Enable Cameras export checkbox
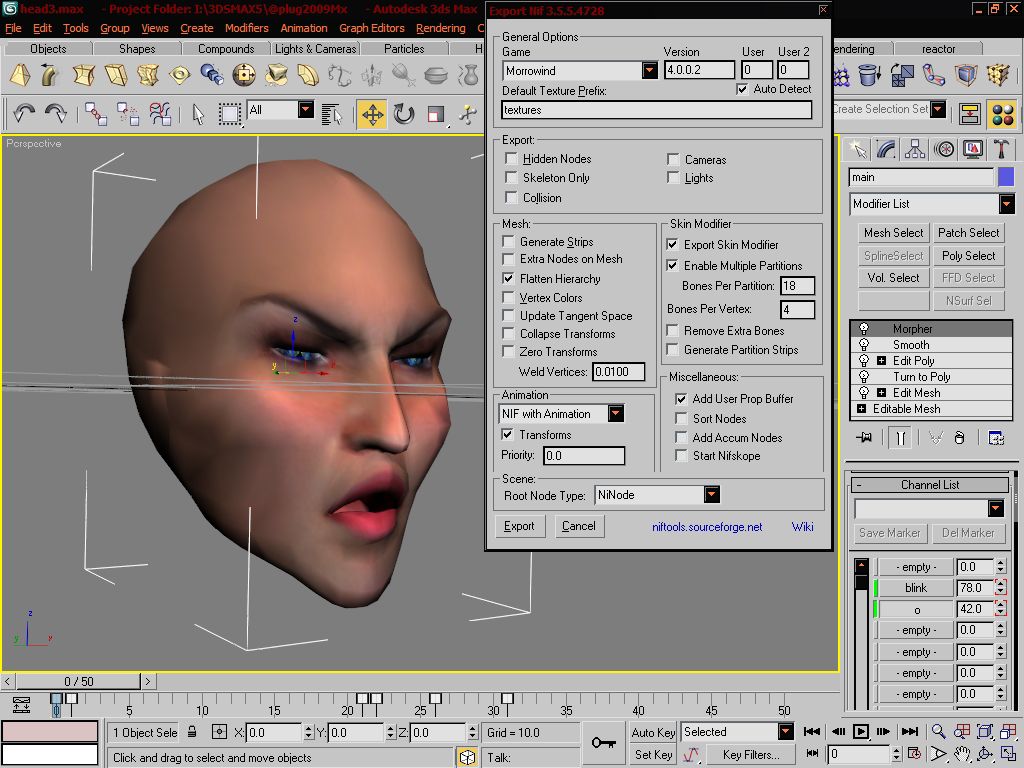This screenshot has width=1024, height=768. point(673,159)
